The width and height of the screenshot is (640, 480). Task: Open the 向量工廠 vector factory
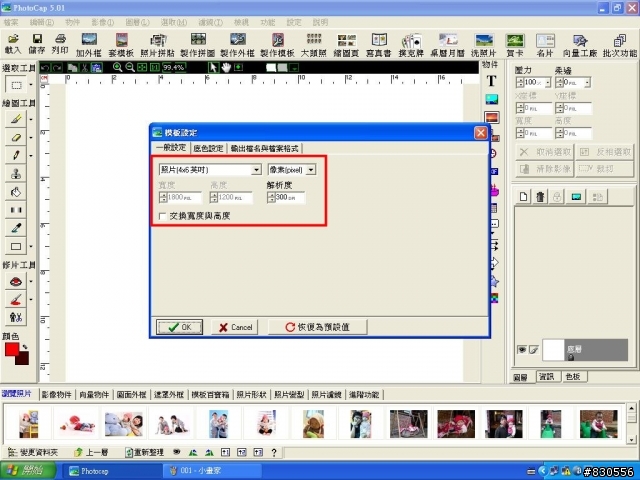tap(580, 45)
